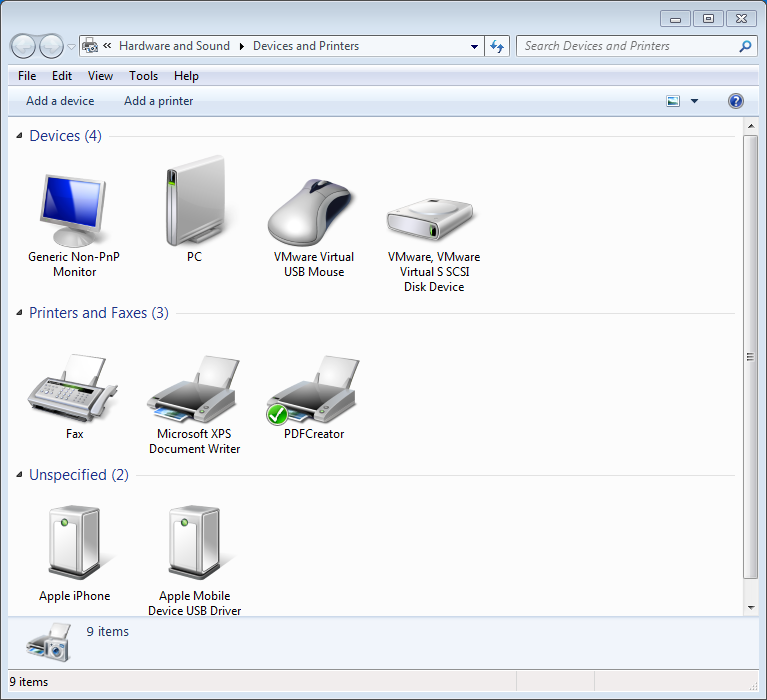Click the Unspecified (2) group heading
The image size is (767, 700).
click(x=79, y=474)
